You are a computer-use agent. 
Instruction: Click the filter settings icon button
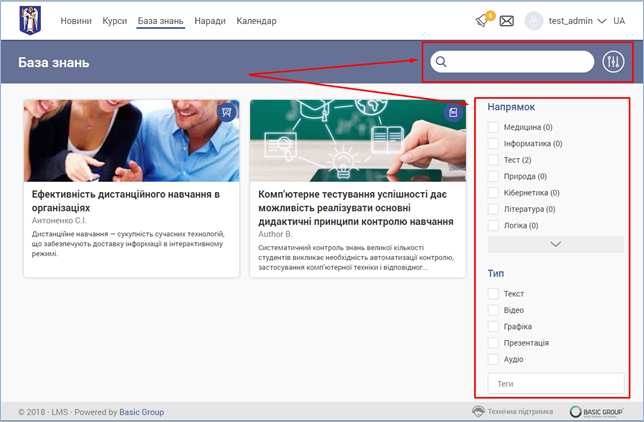(x=613, y=62)
